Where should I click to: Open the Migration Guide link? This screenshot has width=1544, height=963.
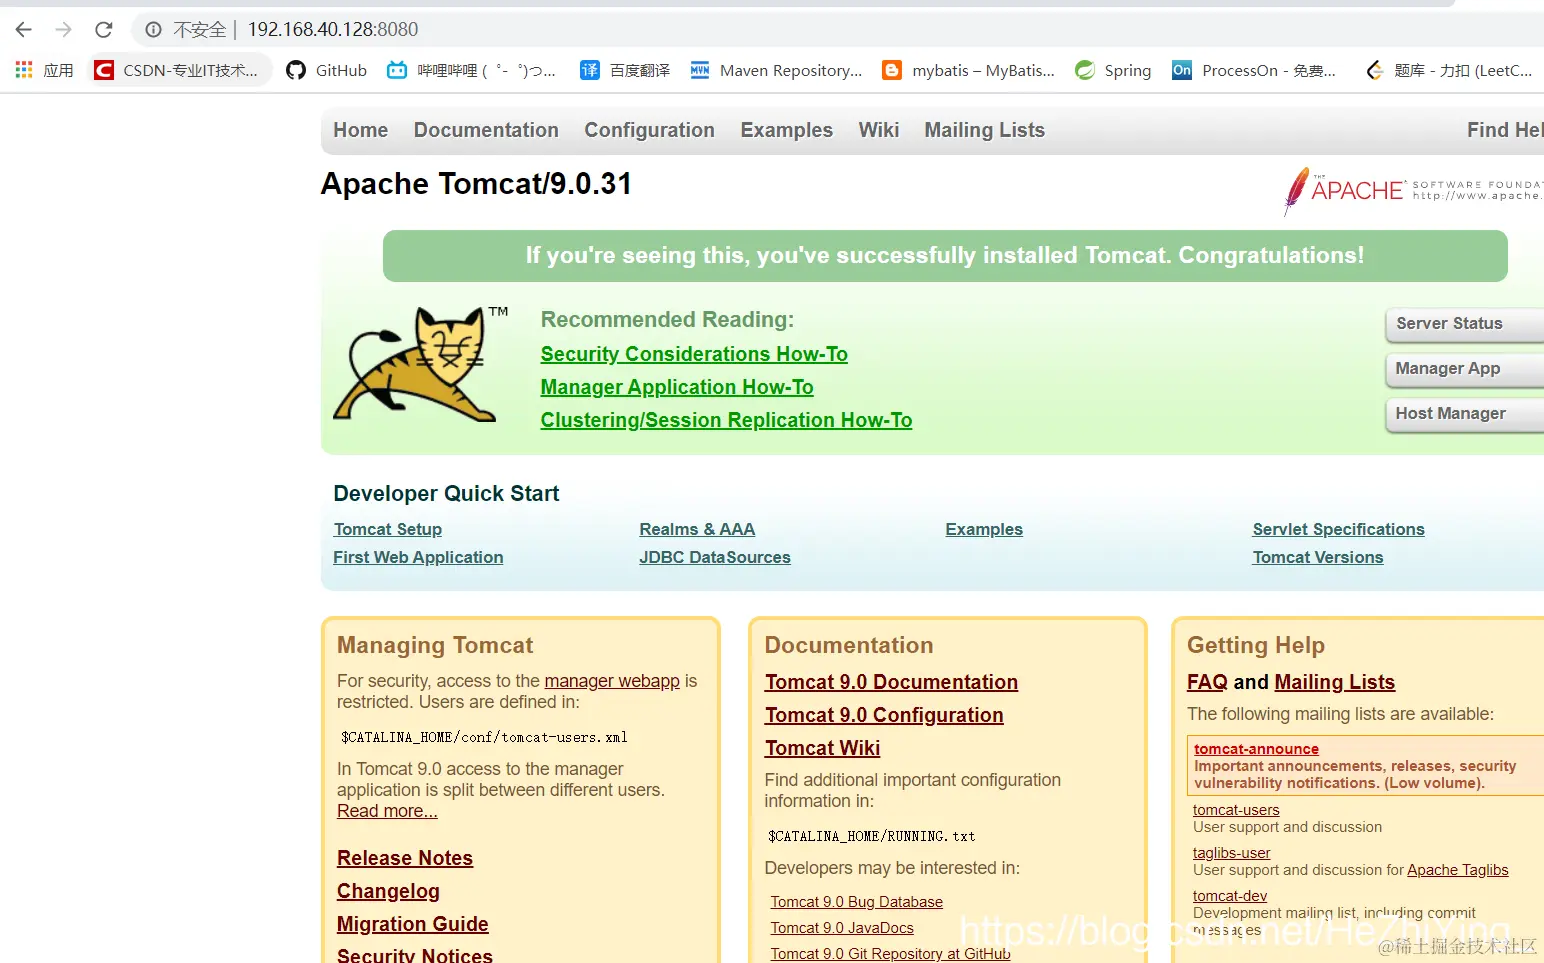coord(413,924)
